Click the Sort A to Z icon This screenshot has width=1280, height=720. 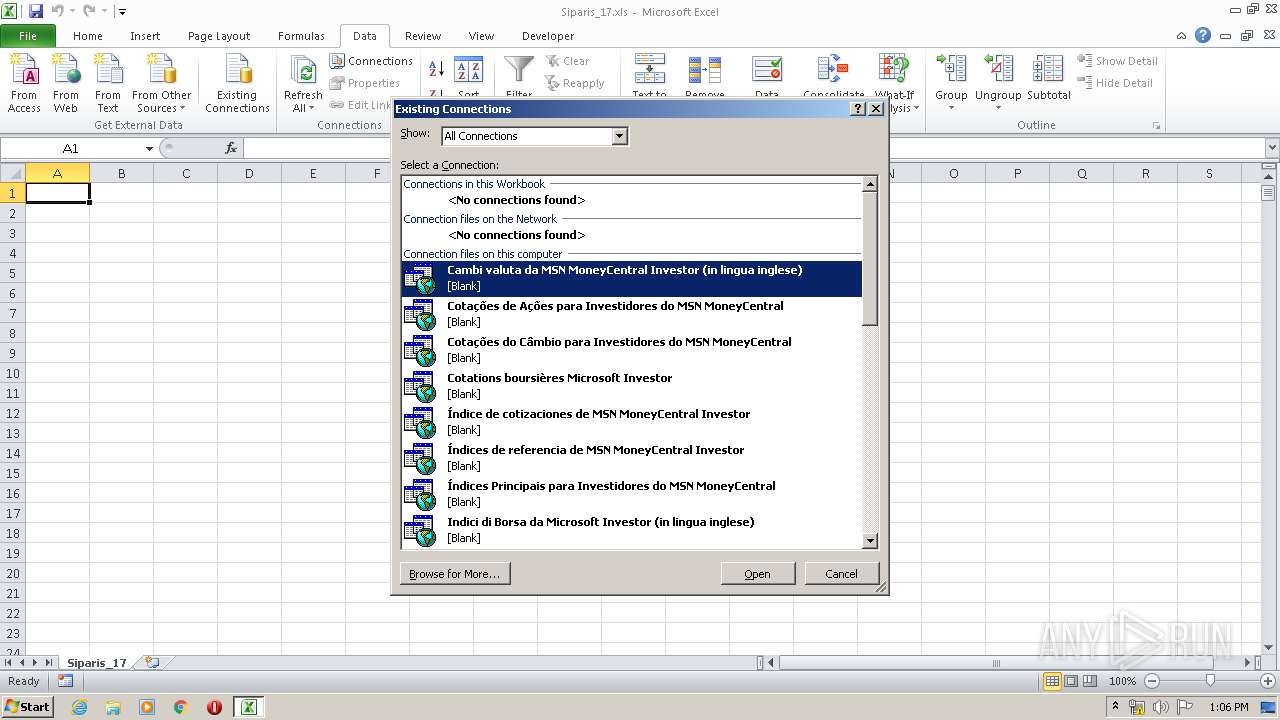coord(436,69)
